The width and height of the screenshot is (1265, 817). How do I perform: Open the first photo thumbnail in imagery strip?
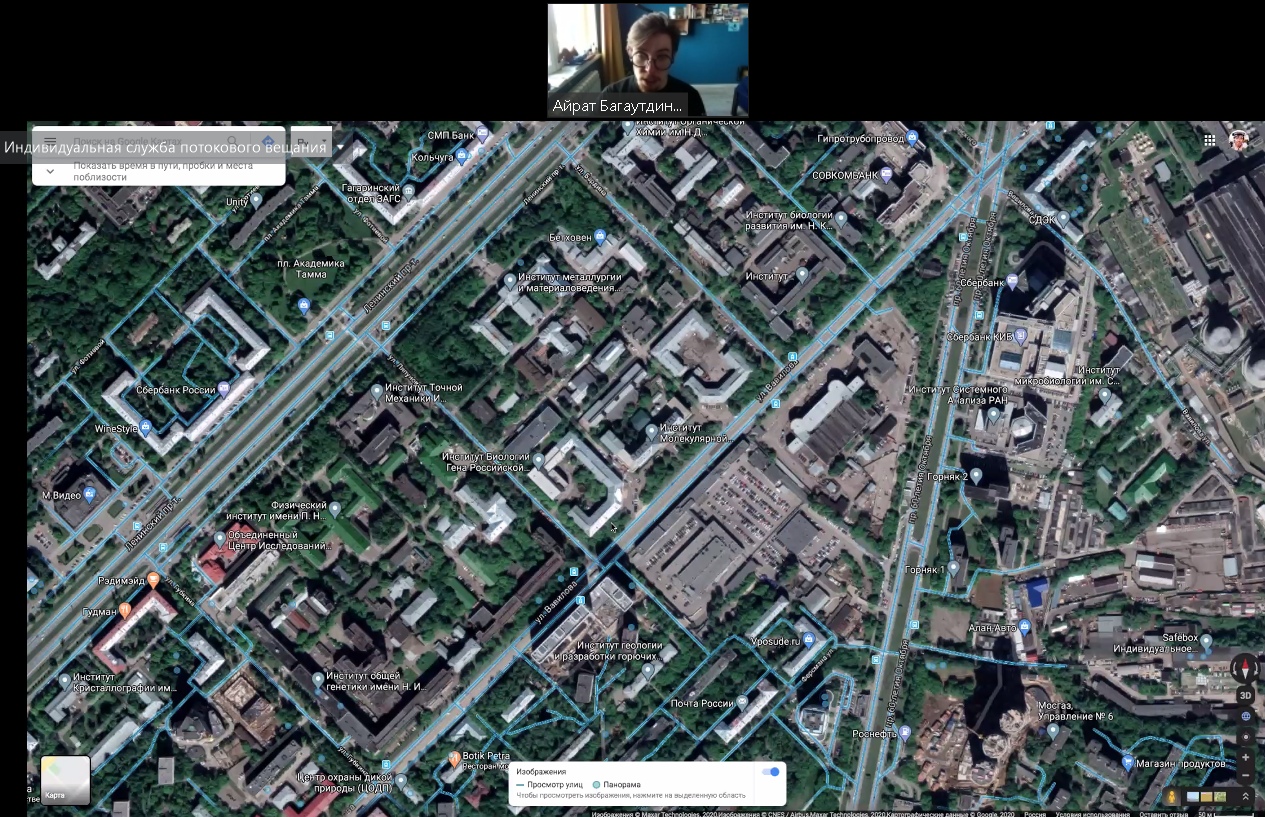pyautogui.click(x=1192, y=797)
